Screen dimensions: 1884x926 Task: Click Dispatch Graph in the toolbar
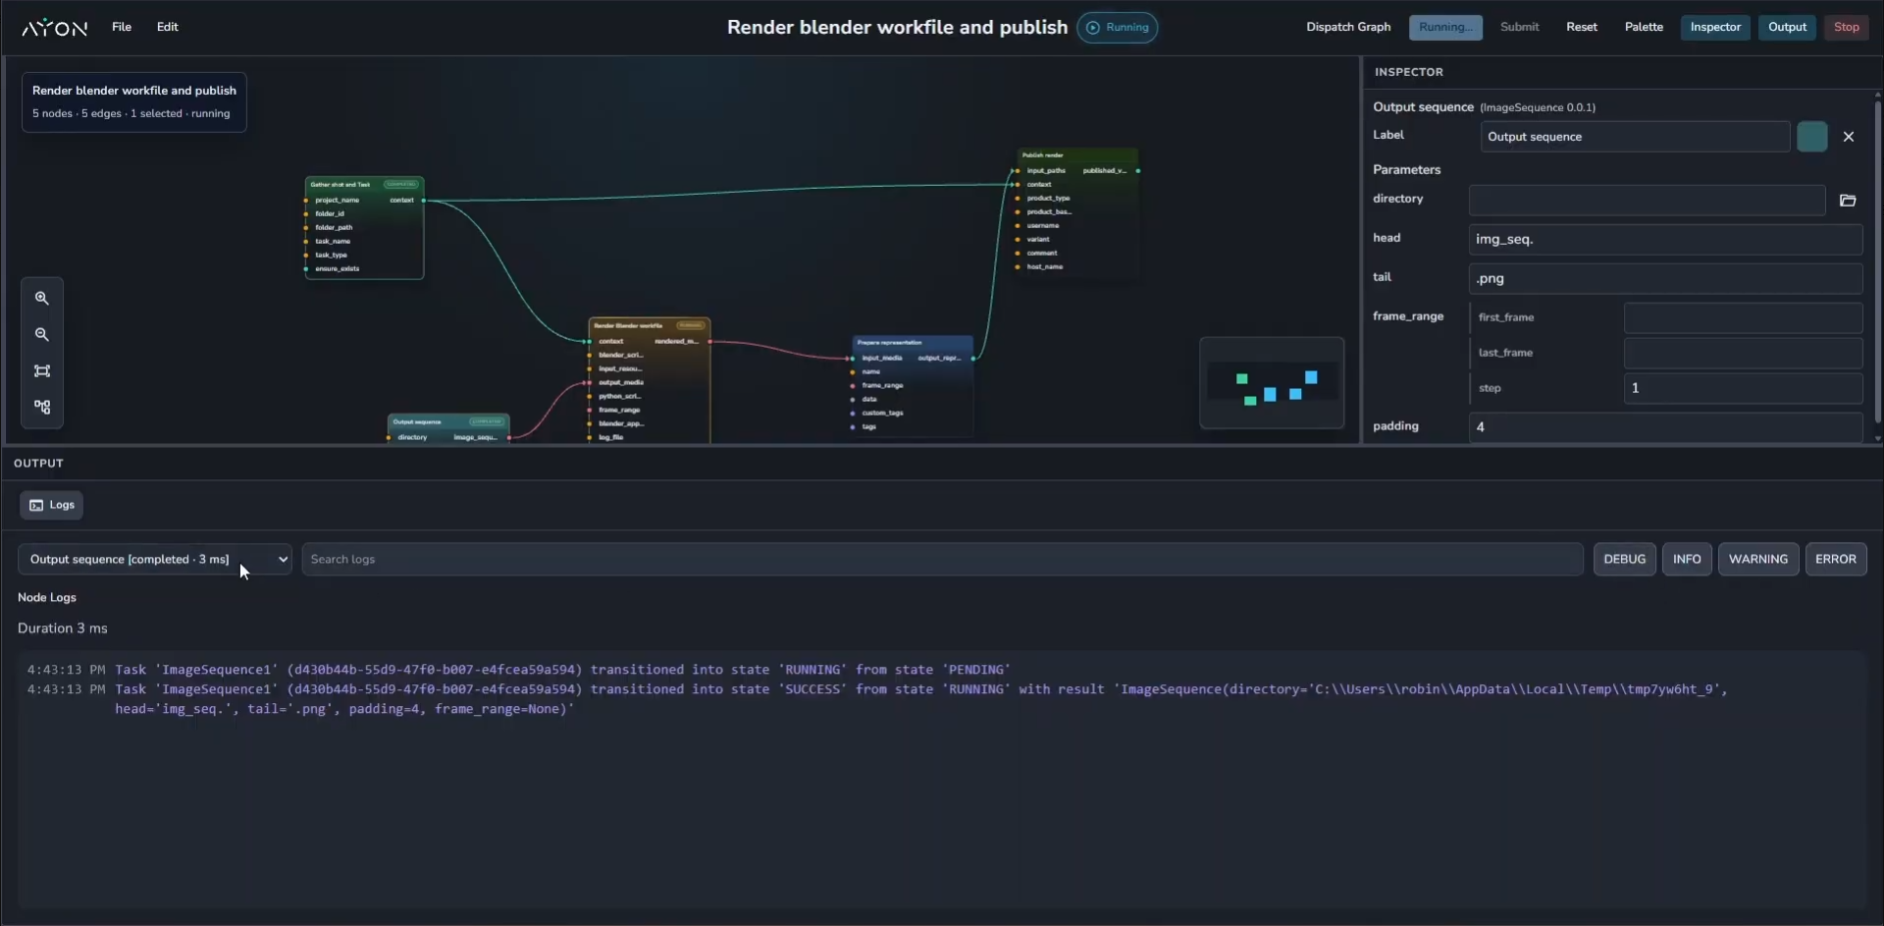(x=1348, y=27)
